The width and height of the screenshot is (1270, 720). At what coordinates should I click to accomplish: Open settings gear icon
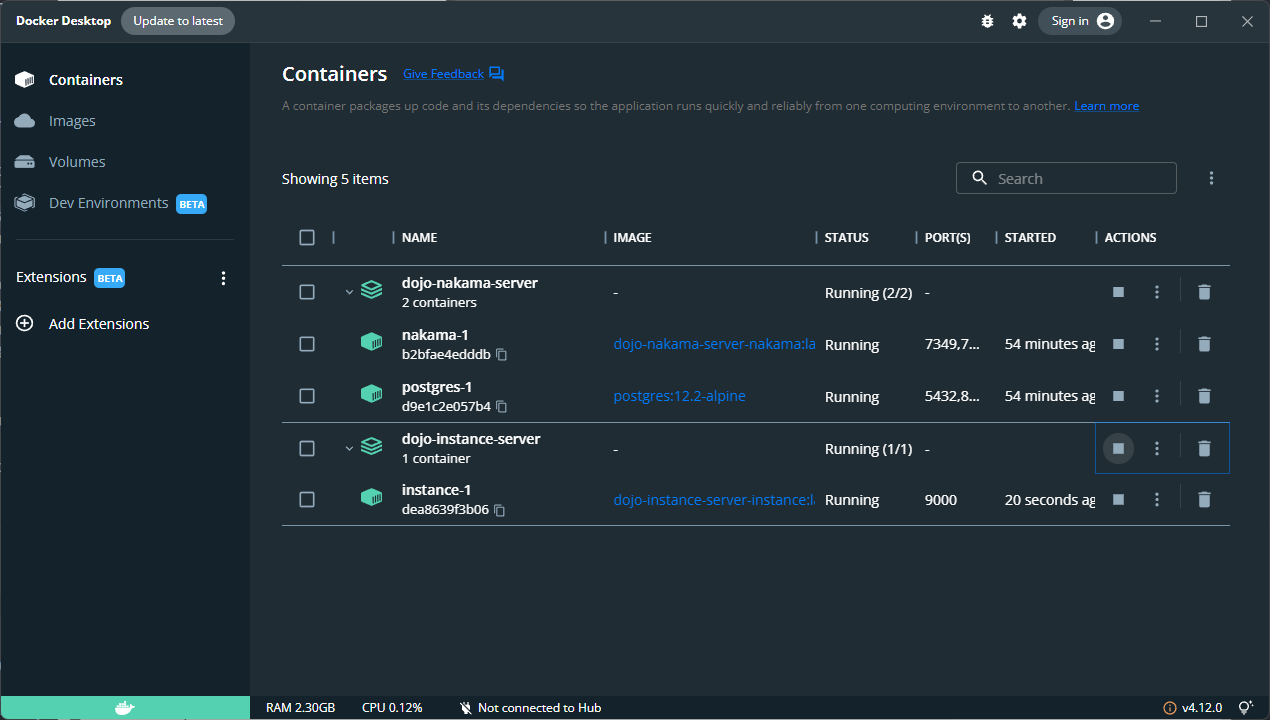click(x=1019, y=21)
